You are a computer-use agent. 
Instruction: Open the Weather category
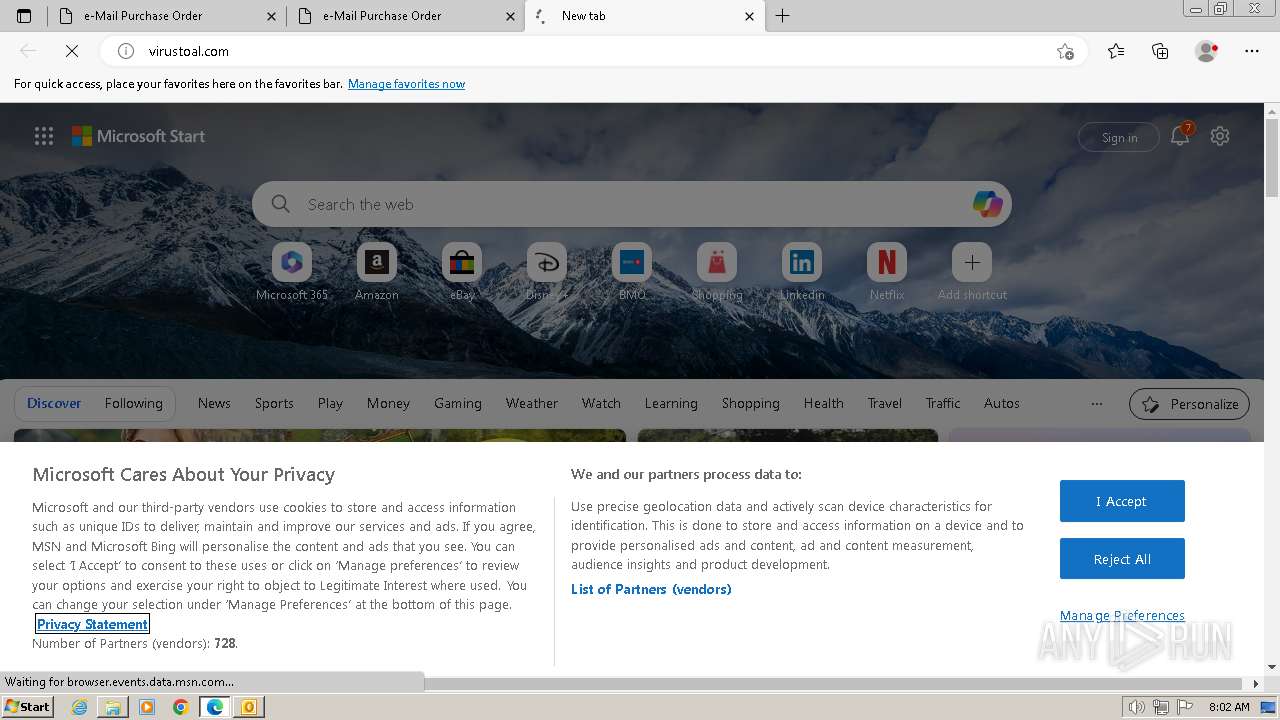(532, 404)
